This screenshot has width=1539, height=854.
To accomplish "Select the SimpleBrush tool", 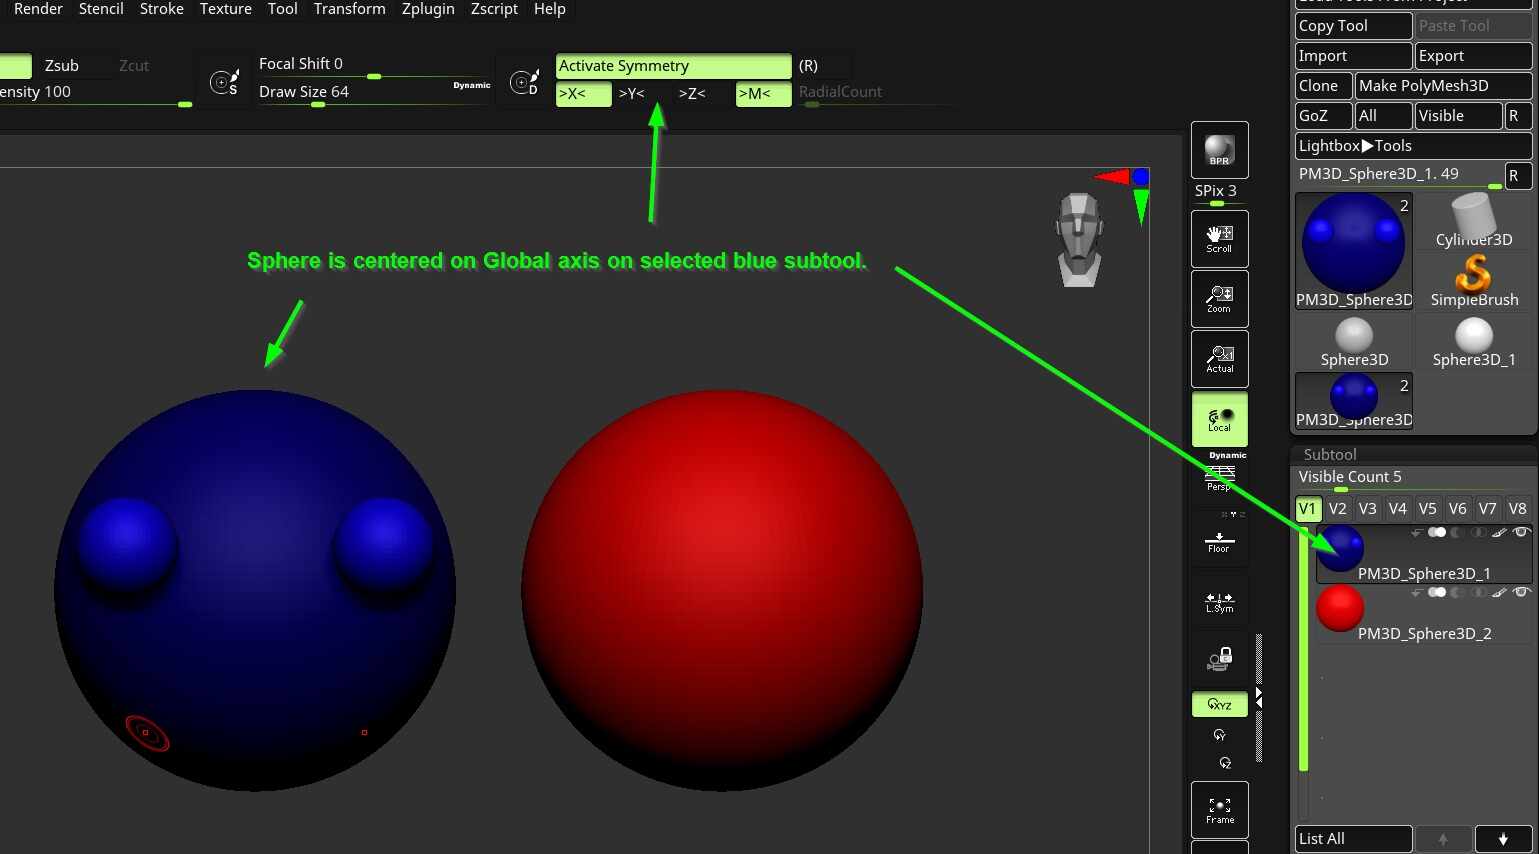I will click(x=1474, y=281).
